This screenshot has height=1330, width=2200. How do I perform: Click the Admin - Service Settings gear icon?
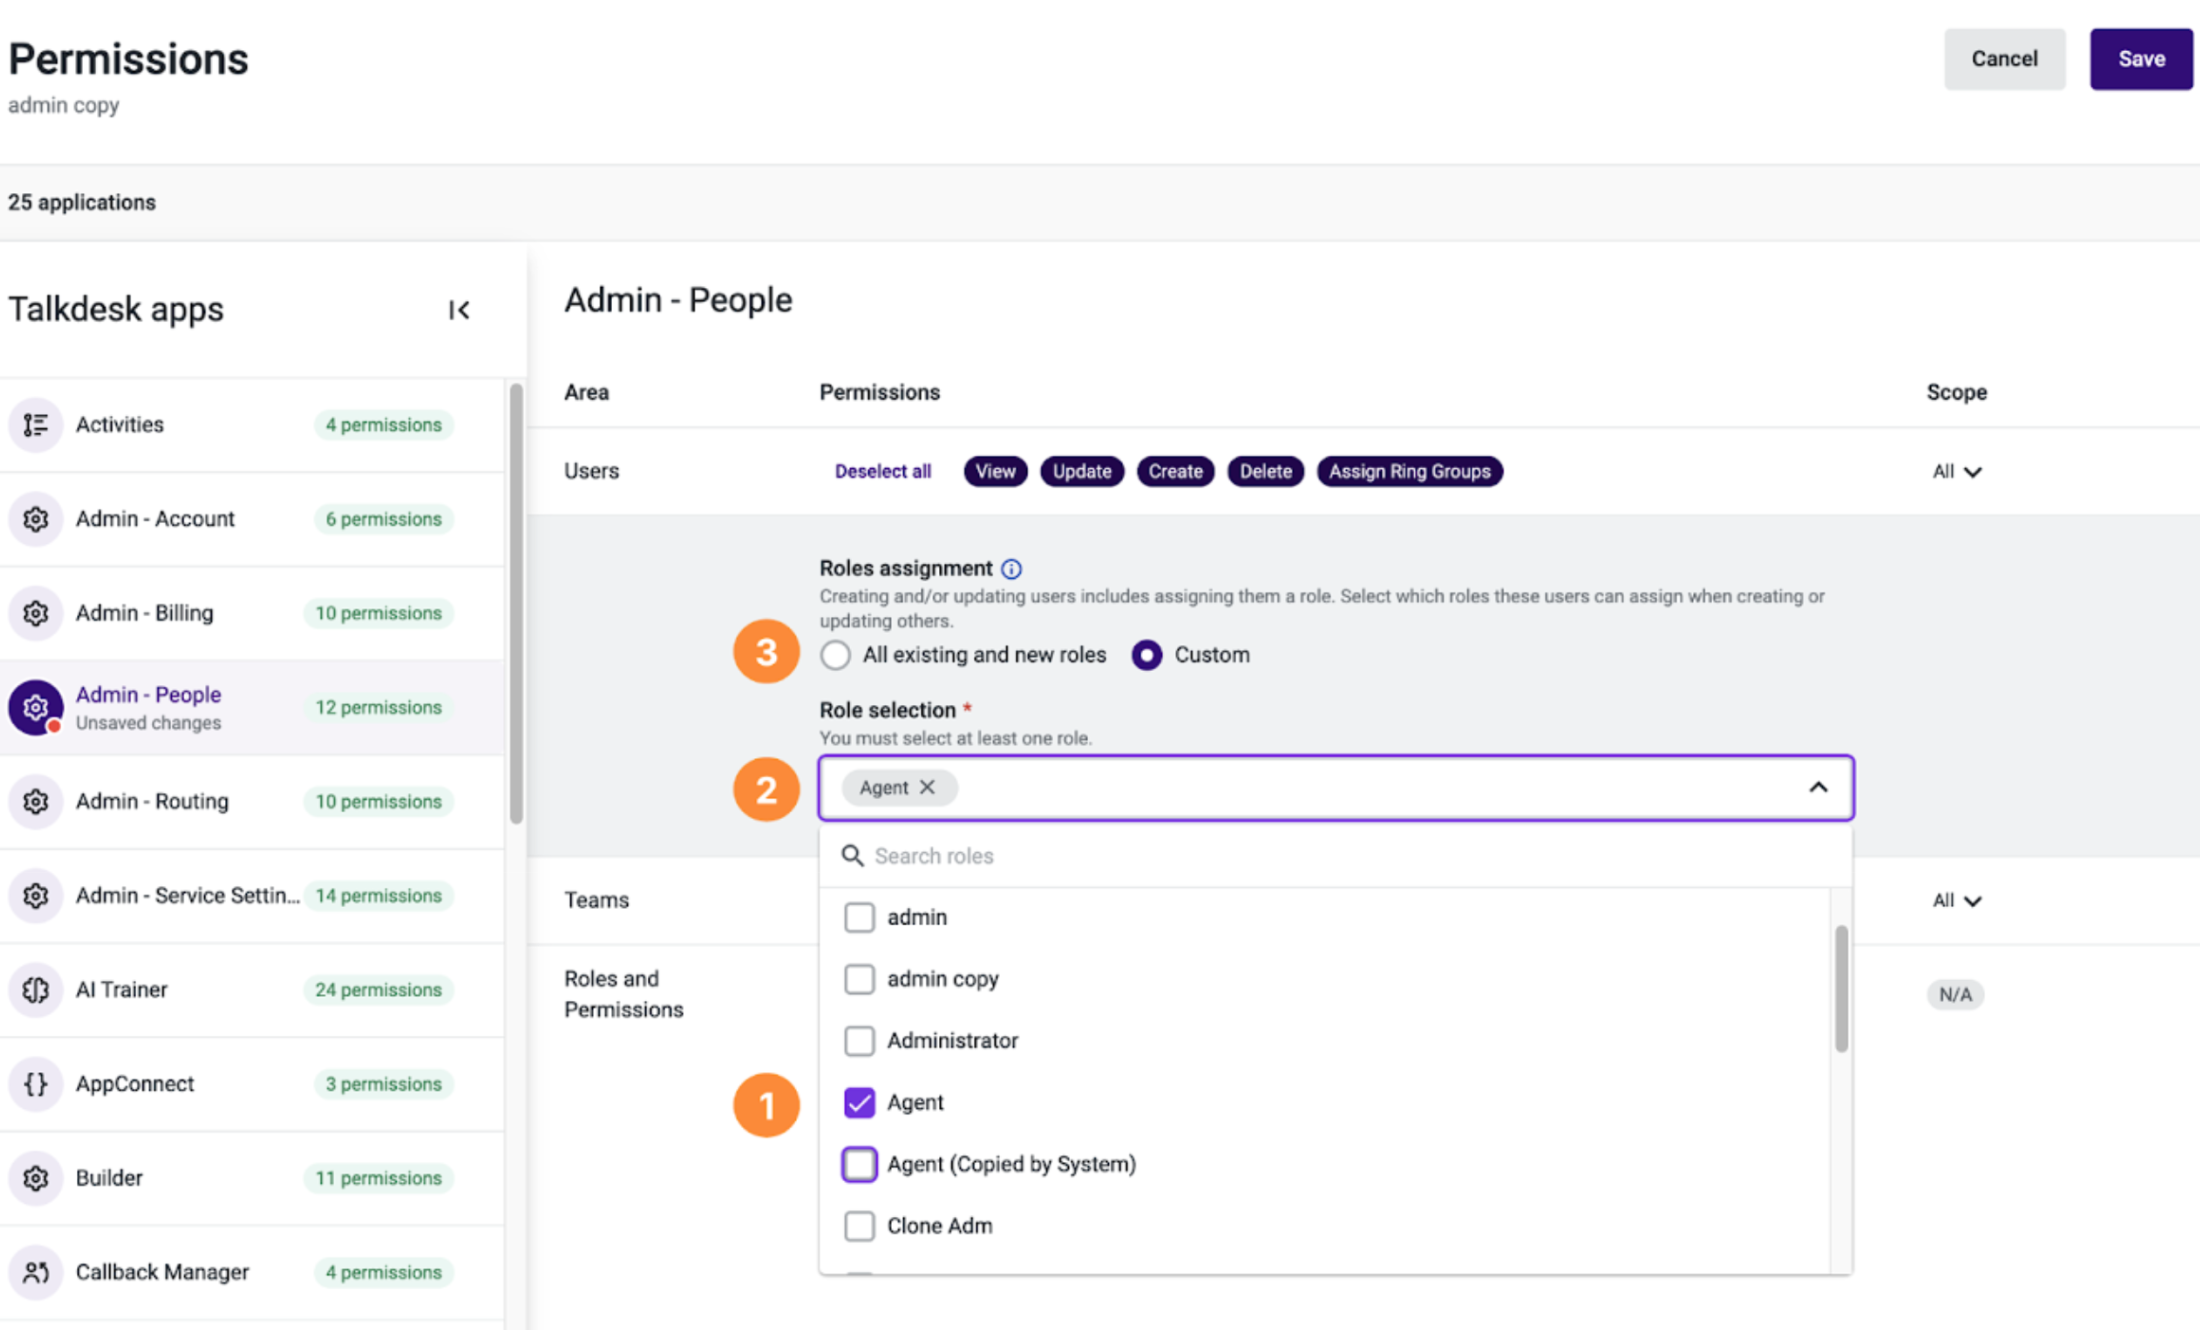point(36,895)
